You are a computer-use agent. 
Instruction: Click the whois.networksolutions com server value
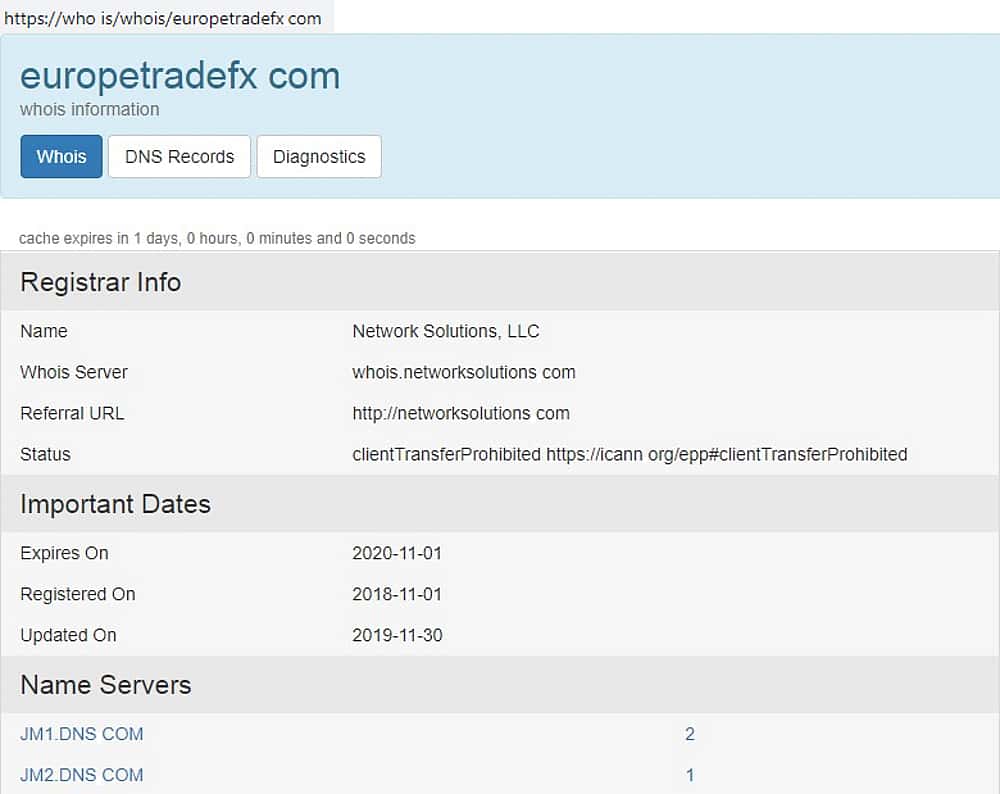464,372
